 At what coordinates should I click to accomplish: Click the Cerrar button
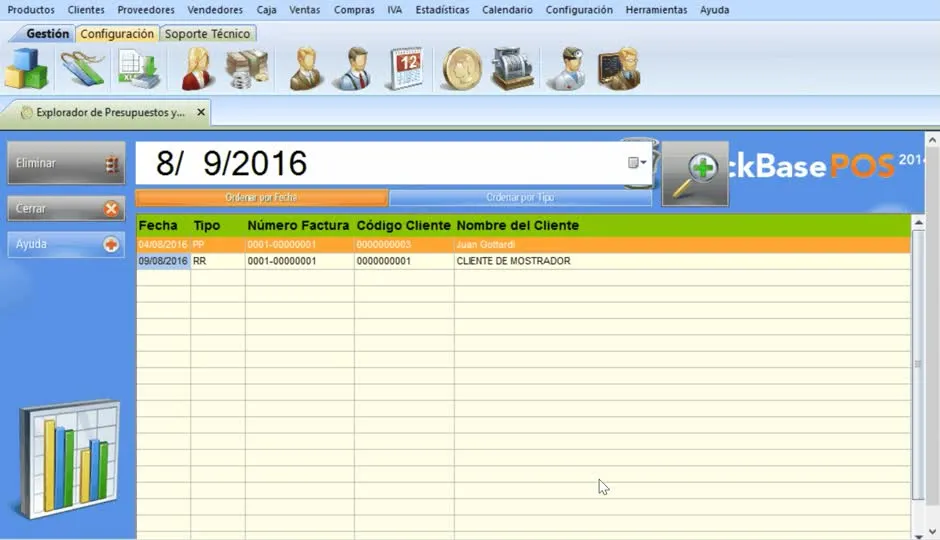click(x=67, y=209)
